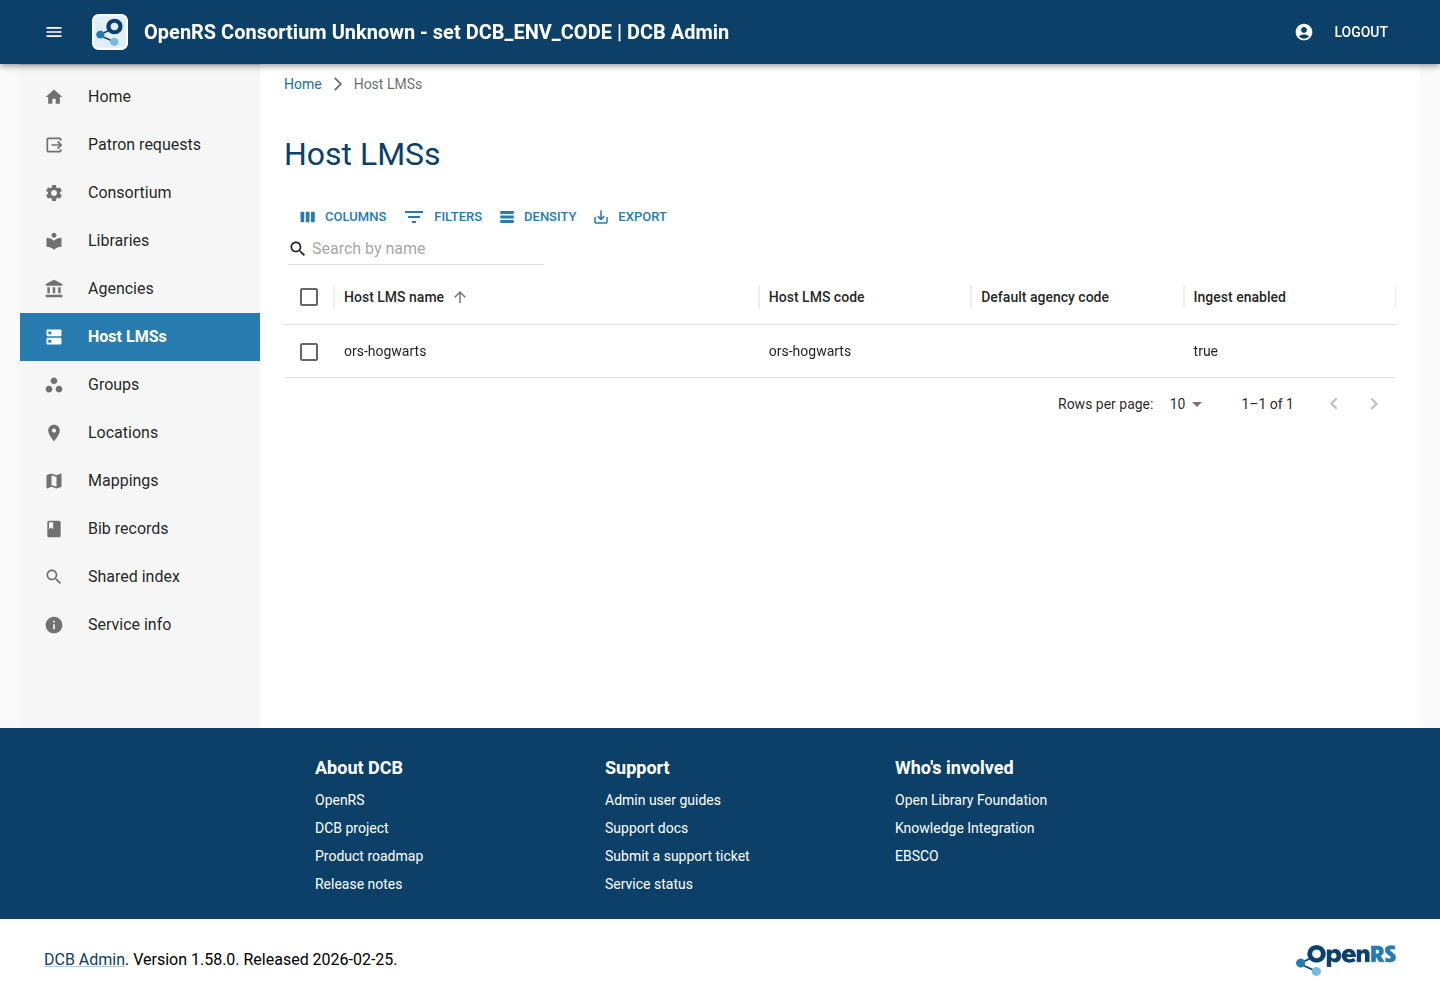The height and width of the screenshot is (1000, 1440).
Task: Click the Libraries sidebar icon
Action: 54,241
